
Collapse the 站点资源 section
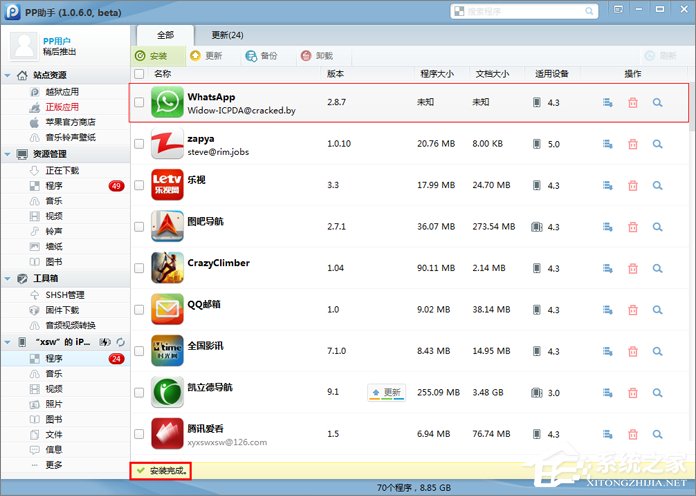point(9,76)
